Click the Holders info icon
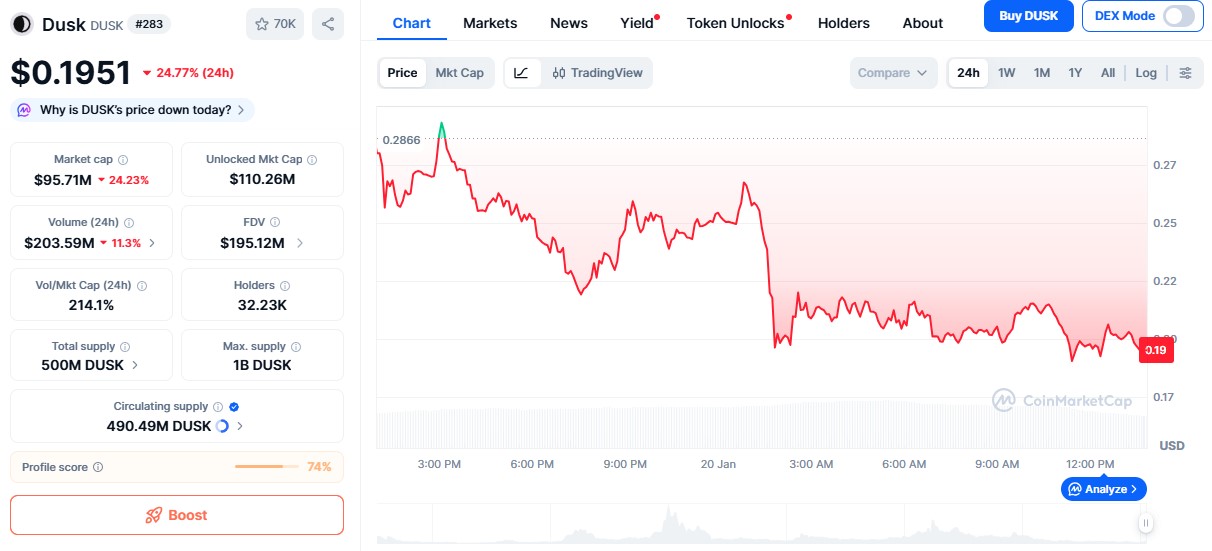The width and height of the screenshot is (1212, 551). pos(285,286)
